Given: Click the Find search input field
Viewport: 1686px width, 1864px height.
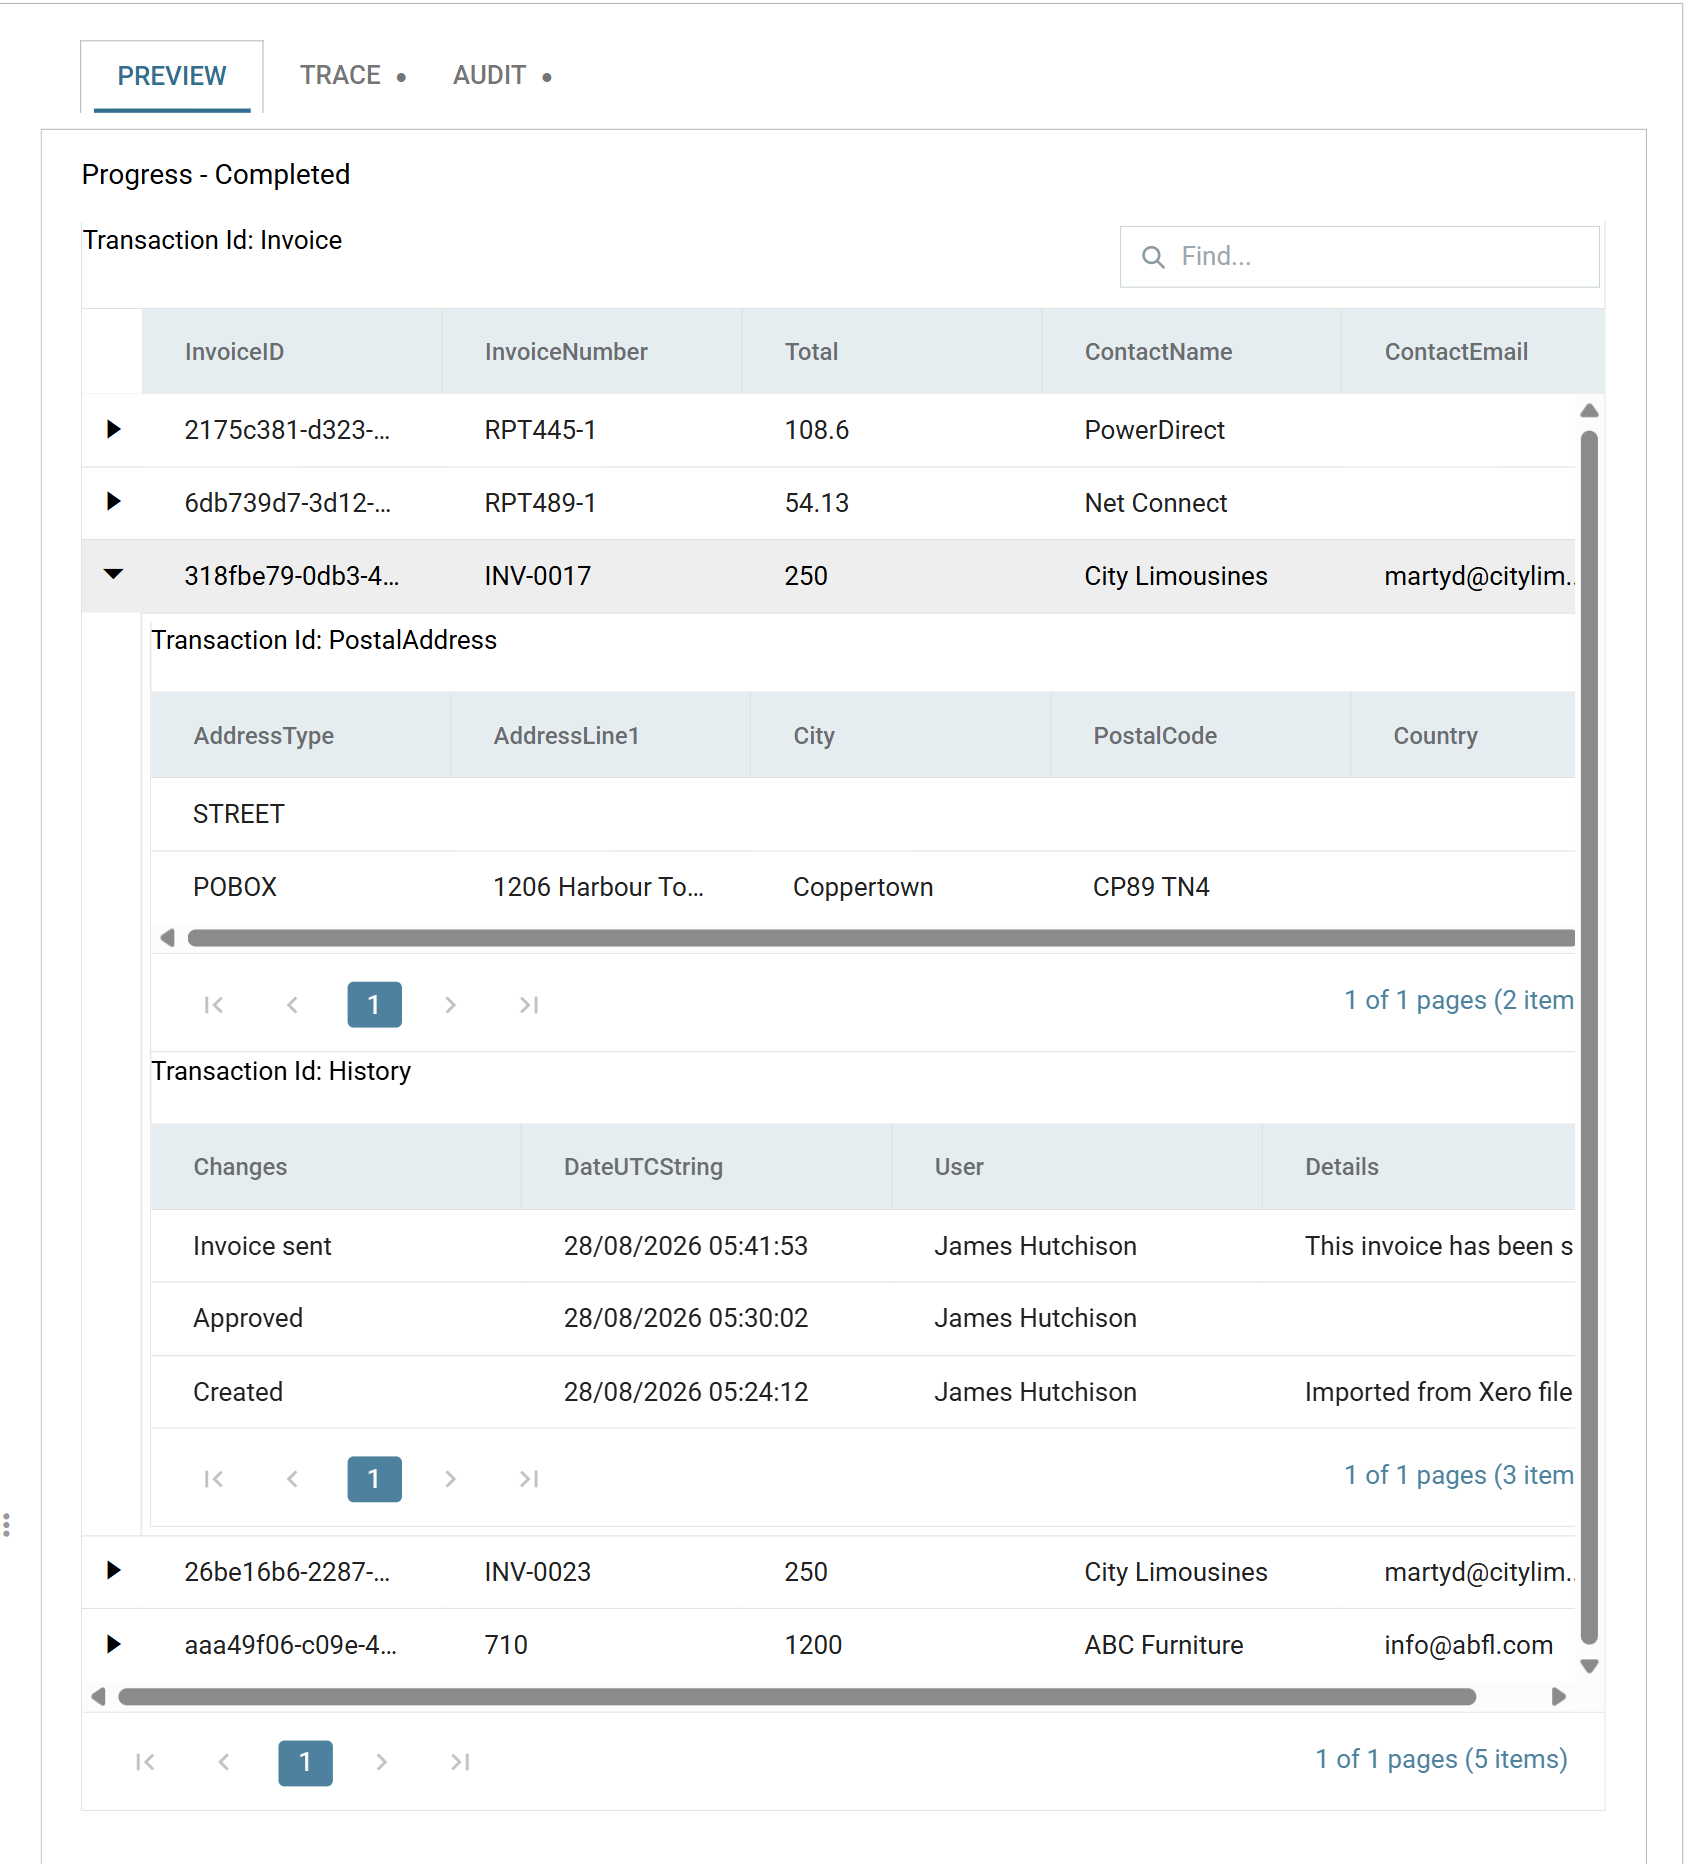Looking at the screenshot, I should point(1359,257).
